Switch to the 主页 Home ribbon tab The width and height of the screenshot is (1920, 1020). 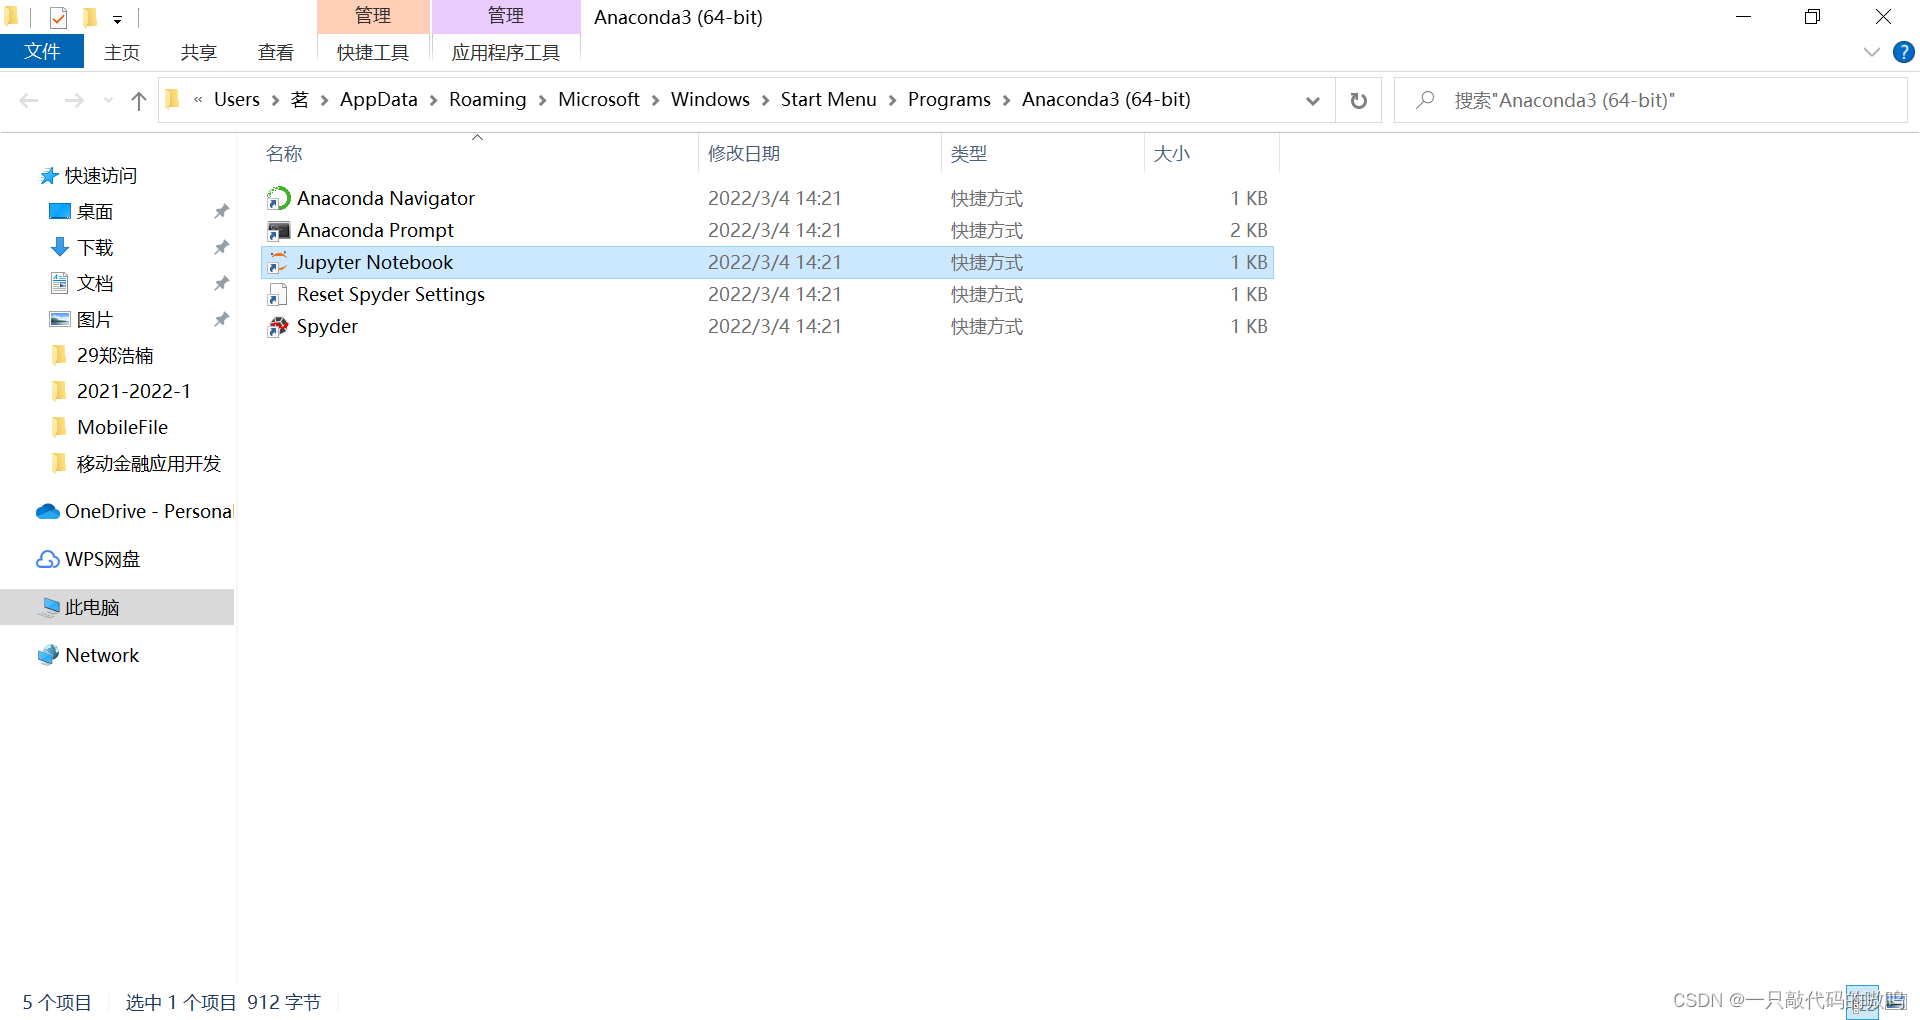(122, 52)
